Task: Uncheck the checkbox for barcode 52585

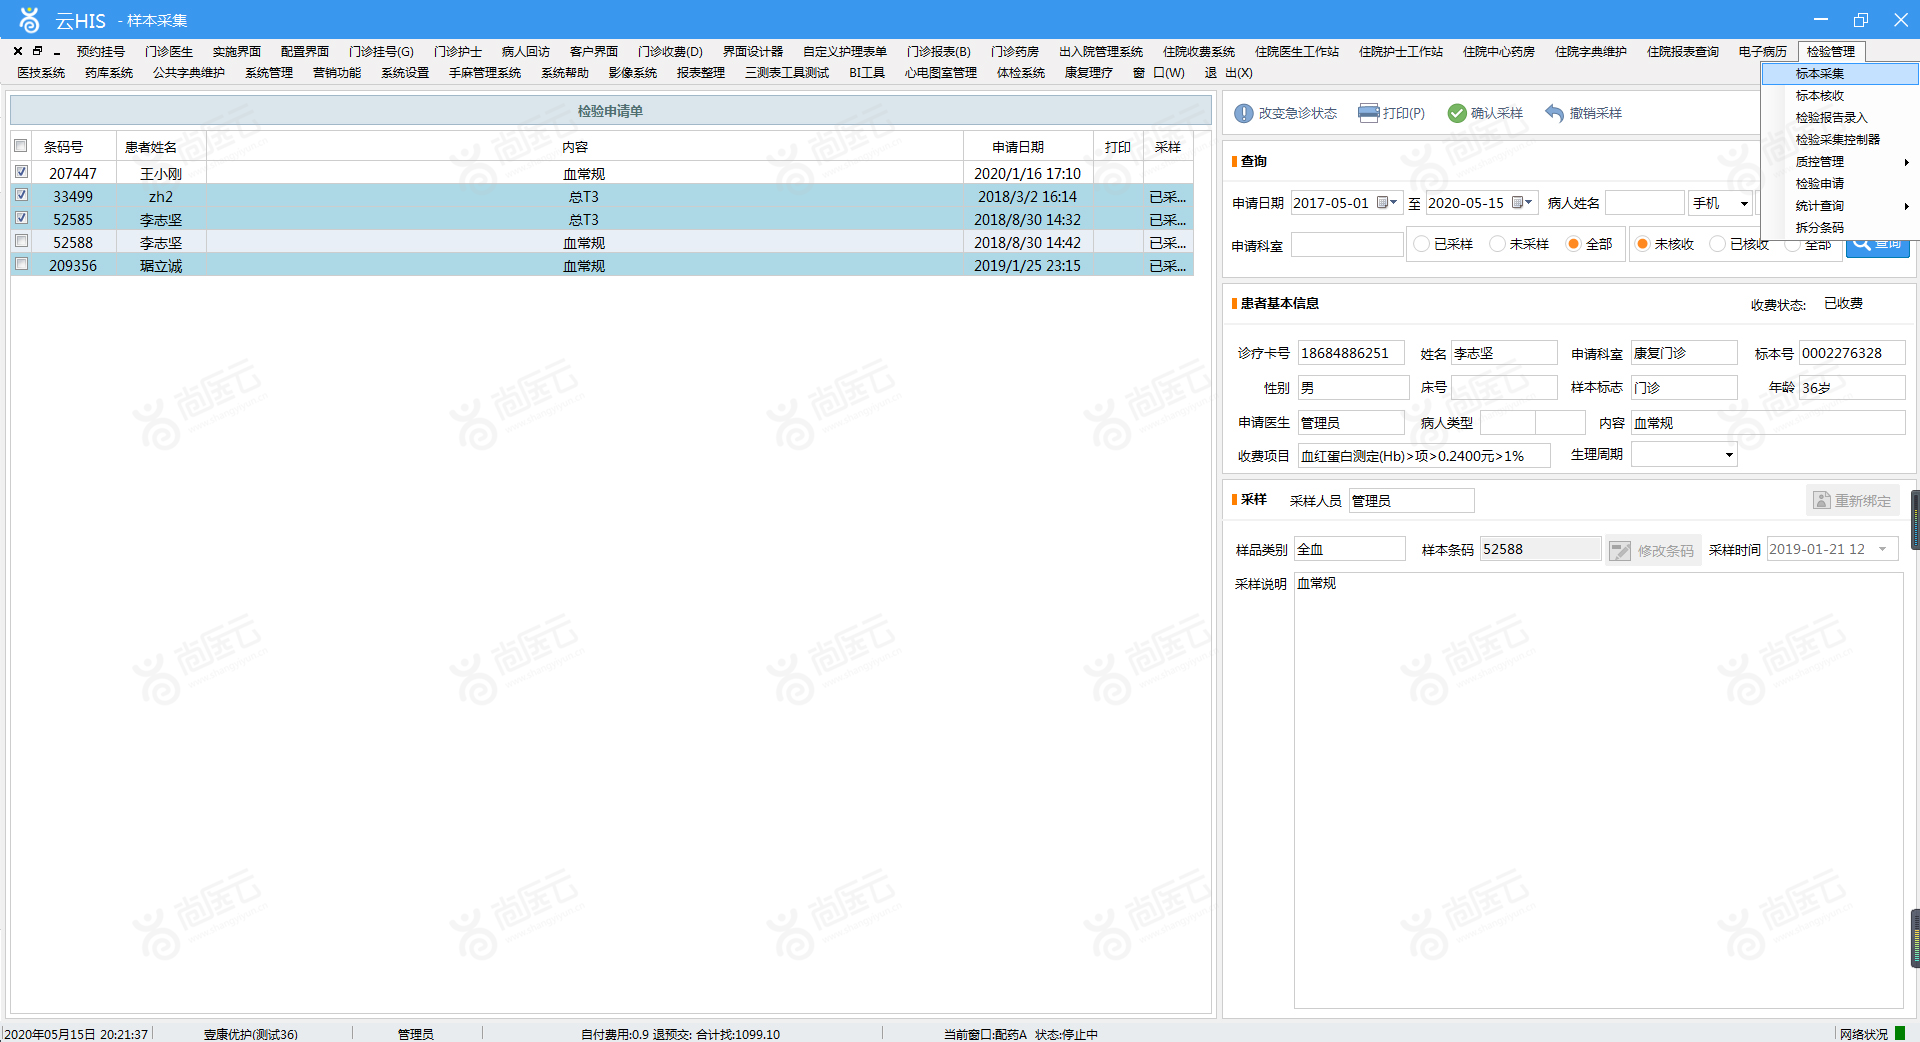Action: tap(21, 218)
